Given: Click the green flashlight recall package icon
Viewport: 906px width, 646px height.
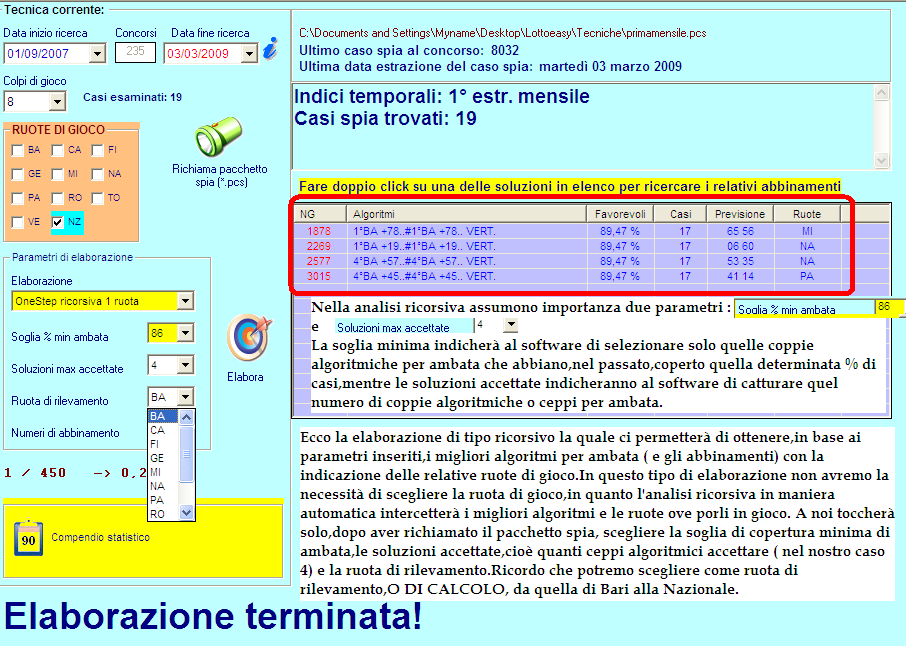Looking at the screenshot, I should tap(218, 136).
